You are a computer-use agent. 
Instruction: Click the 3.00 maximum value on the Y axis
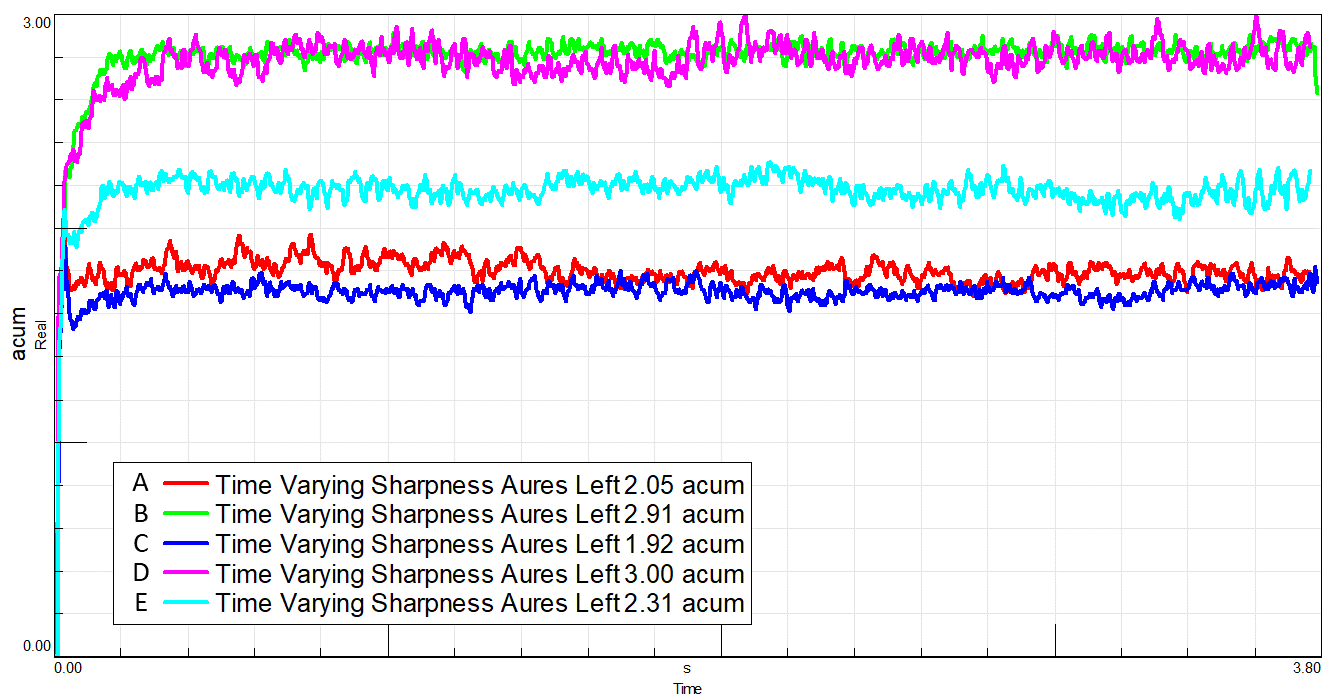[x=36, y=22]
